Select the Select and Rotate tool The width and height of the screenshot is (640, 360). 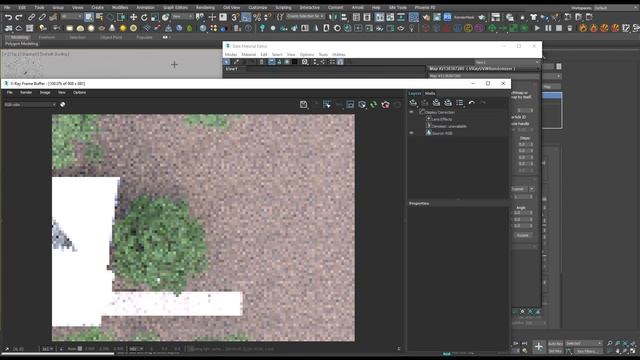click(144, 17)
